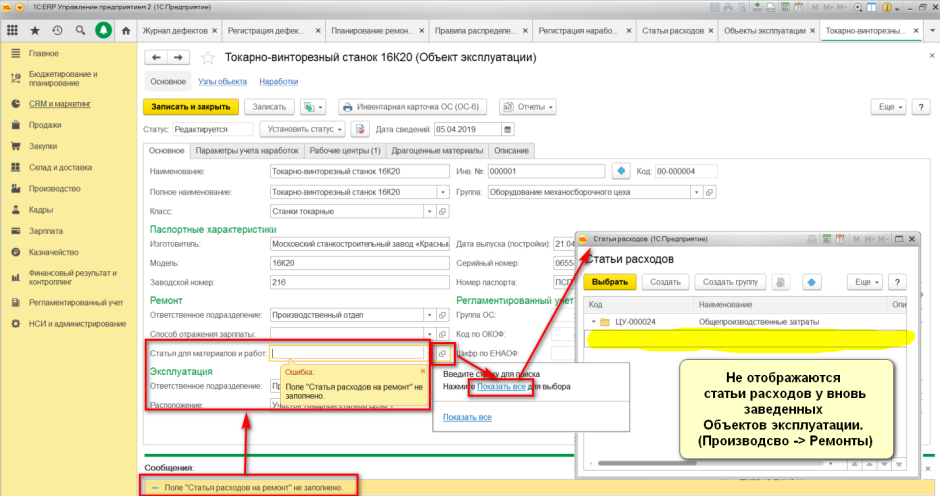Open status history icon next to Установить статус
This screenshot has width=940, height=496.
(x=360, y=129)
